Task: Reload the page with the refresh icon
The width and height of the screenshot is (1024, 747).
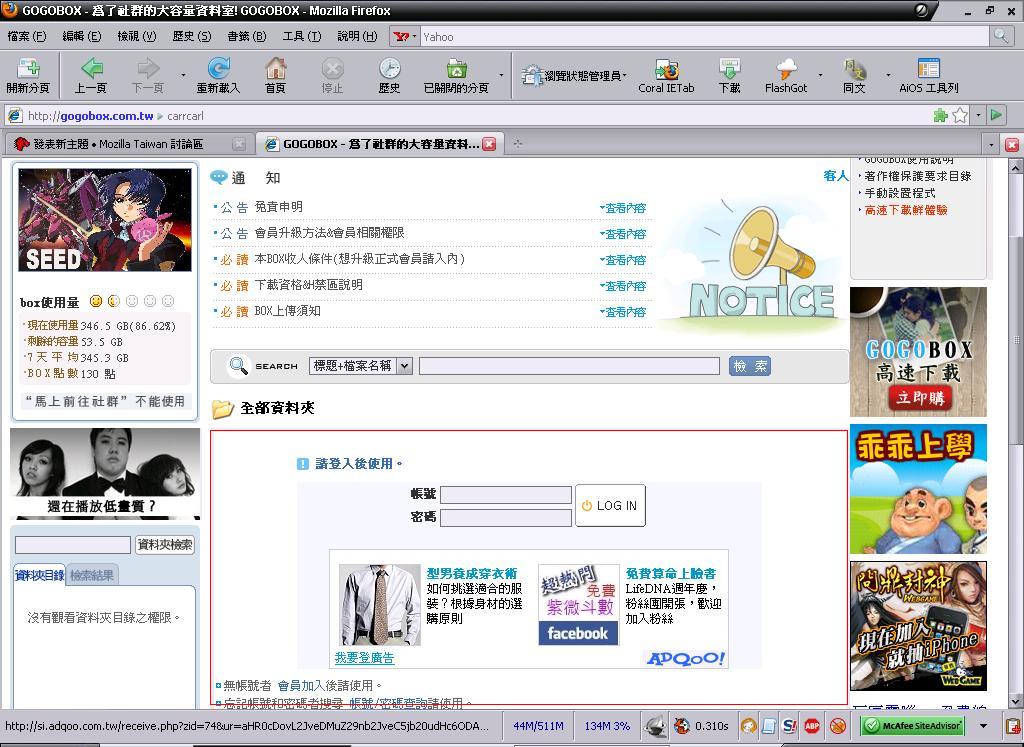Action: click(x=218, y=68)
